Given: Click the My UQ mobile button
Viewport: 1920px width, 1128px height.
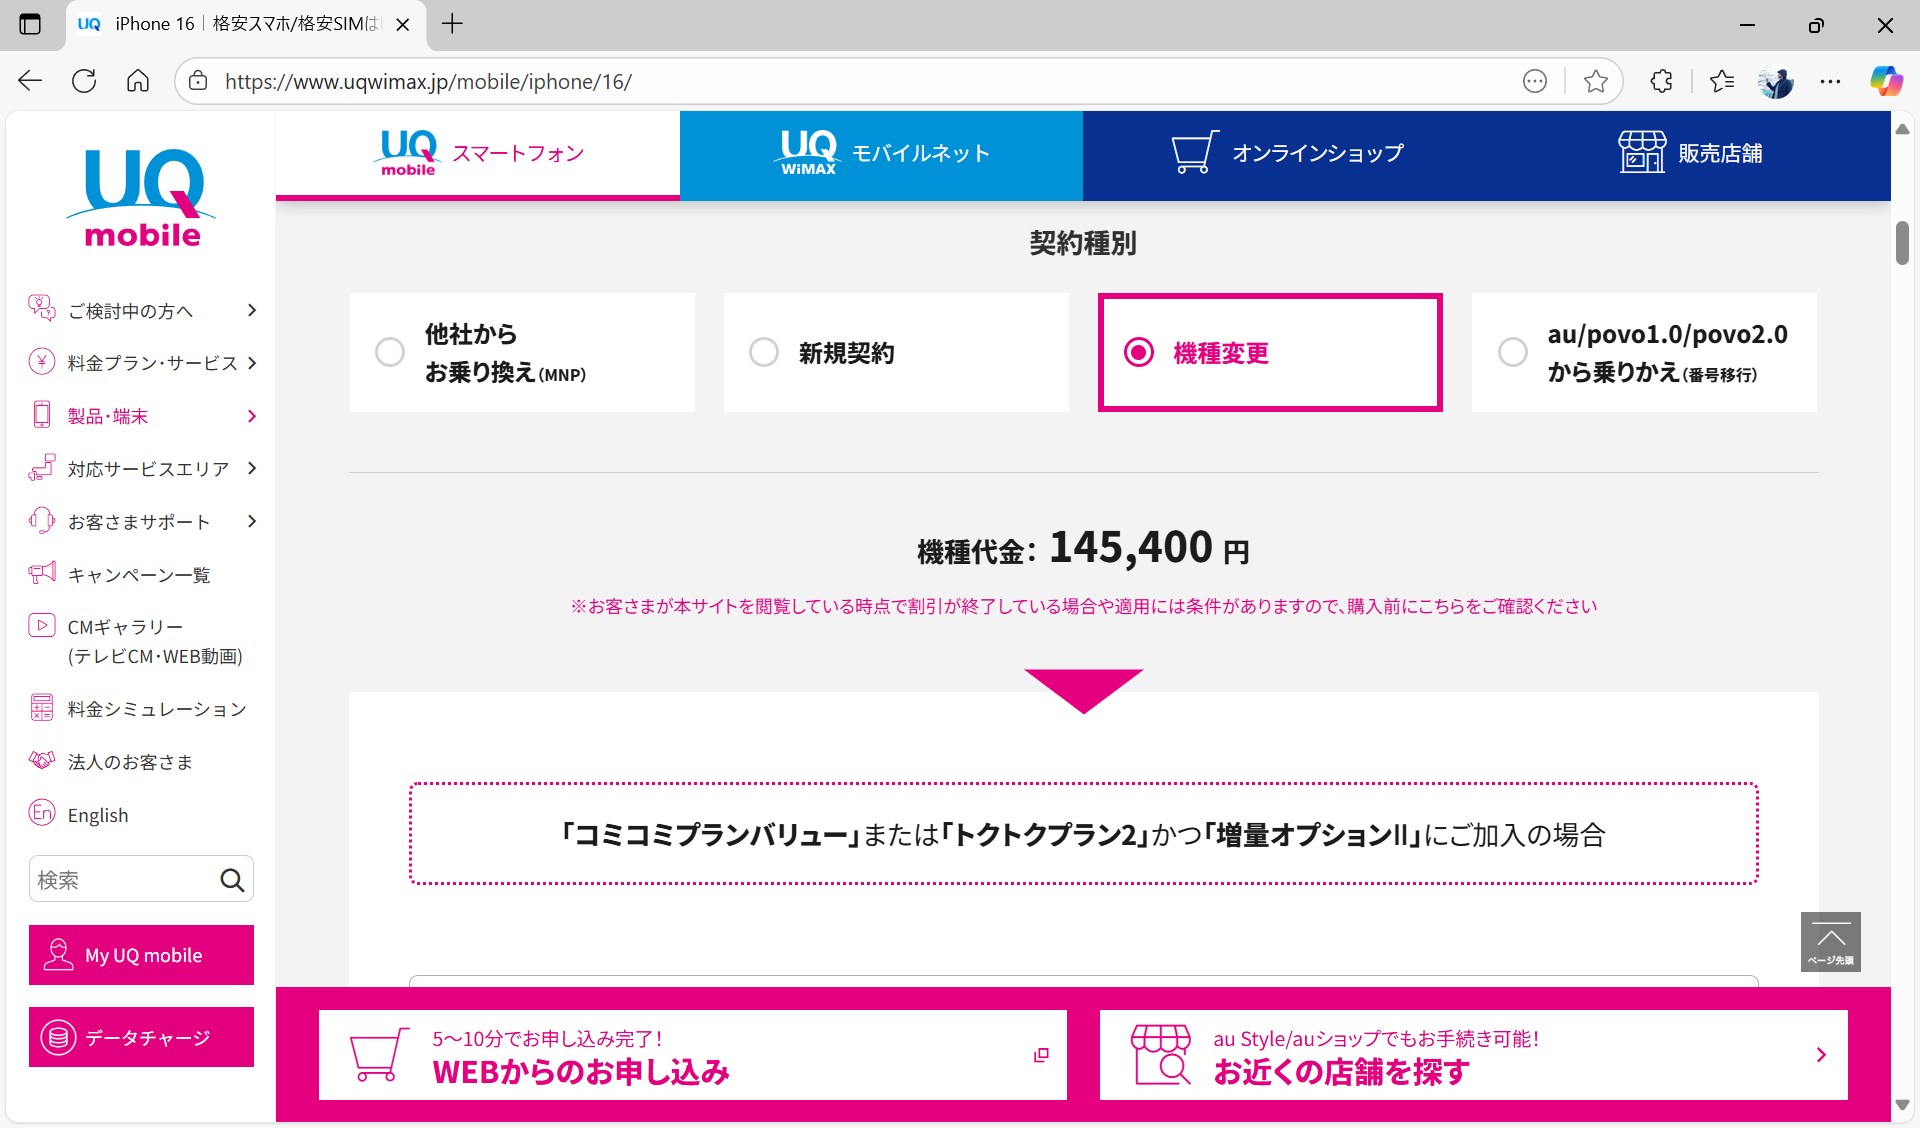Looking at the screenshot, I should click(141, 955).
